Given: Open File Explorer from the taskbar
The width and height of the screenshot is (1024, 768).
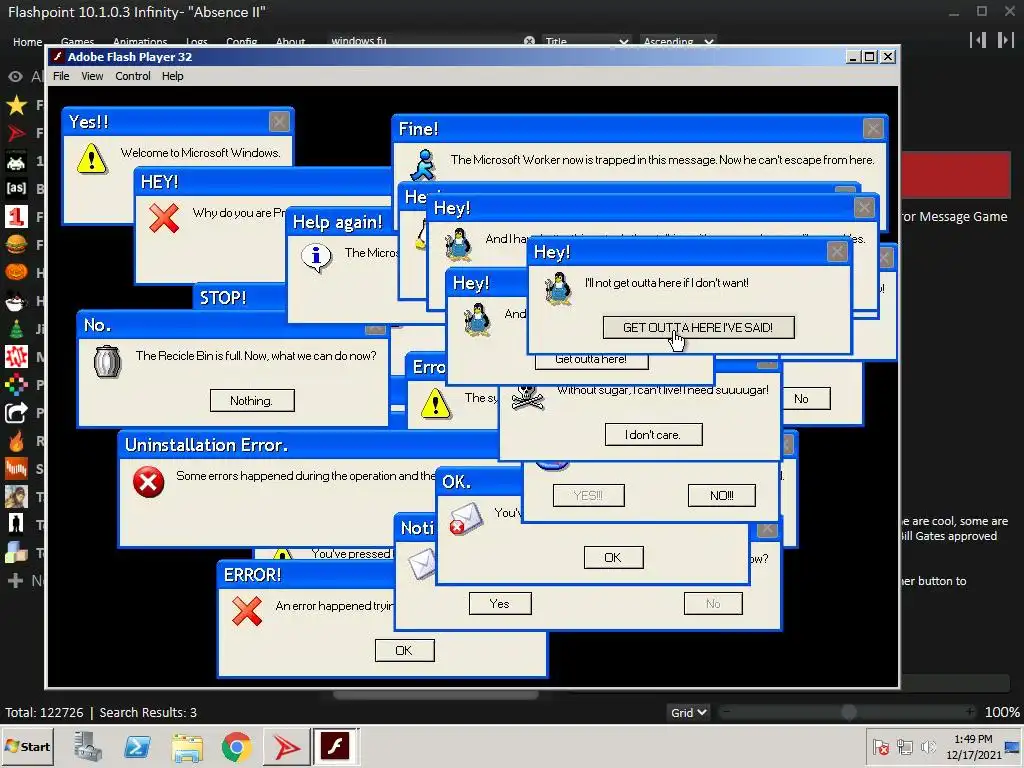Looking at the screenshot, I should coord(187,747).
